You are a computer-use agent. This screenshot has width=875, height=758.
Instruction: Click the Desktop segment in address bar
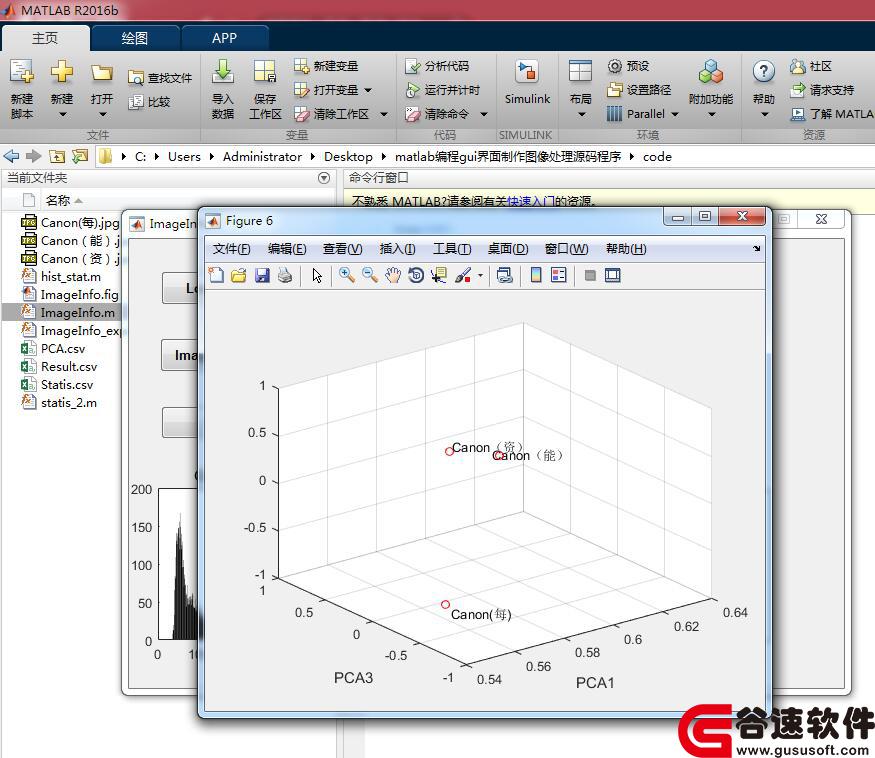click(348, 156)
